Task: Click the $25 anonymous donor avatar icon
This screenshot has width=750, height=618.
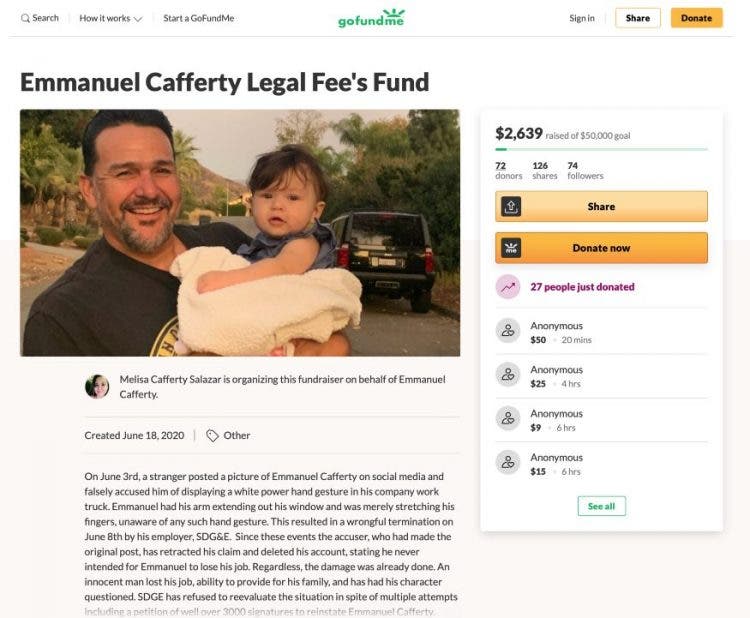Action: 508,376
